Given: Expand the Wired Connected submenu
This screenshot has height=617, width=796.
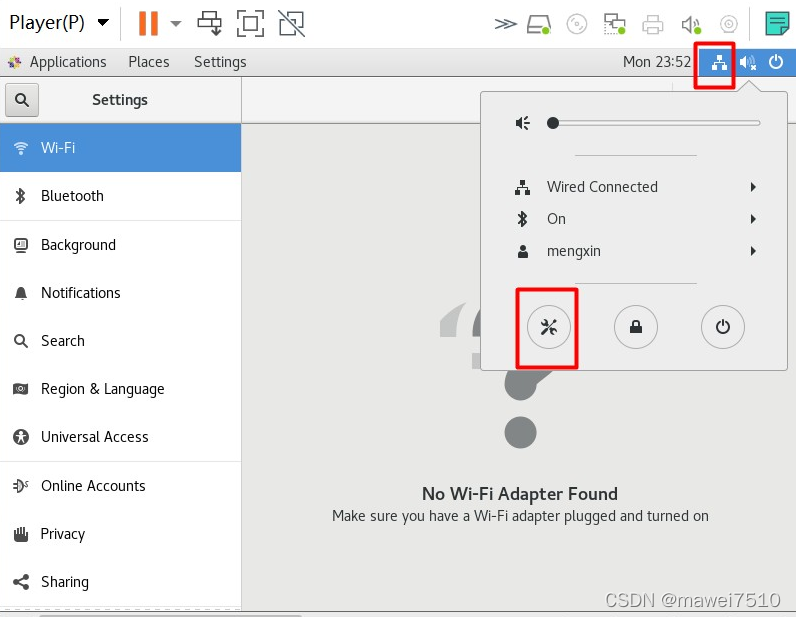Looking at the screenshot, I should [x=635, y=187].
